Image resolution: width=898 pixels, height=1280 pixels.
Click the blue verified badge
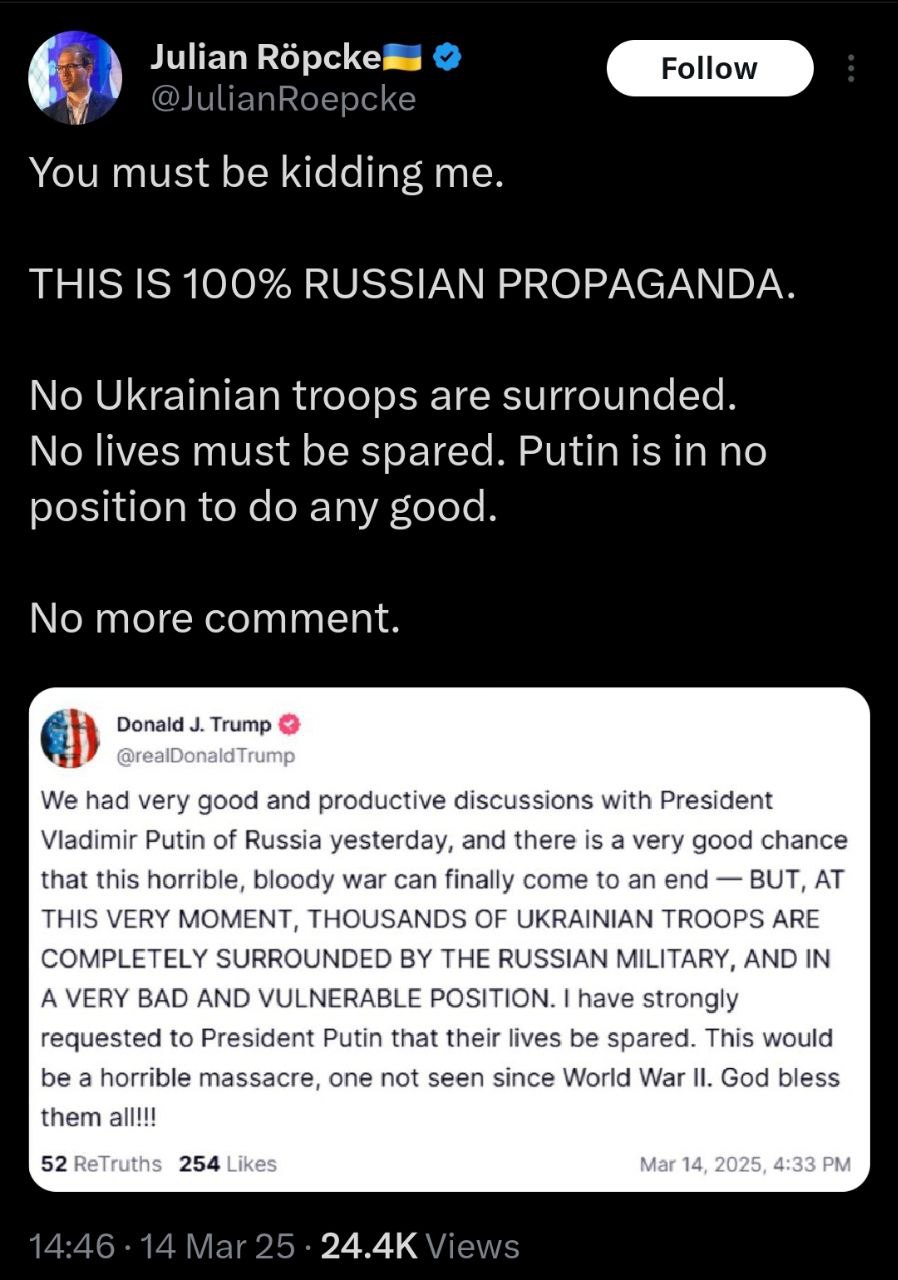(x=449, y=60)
